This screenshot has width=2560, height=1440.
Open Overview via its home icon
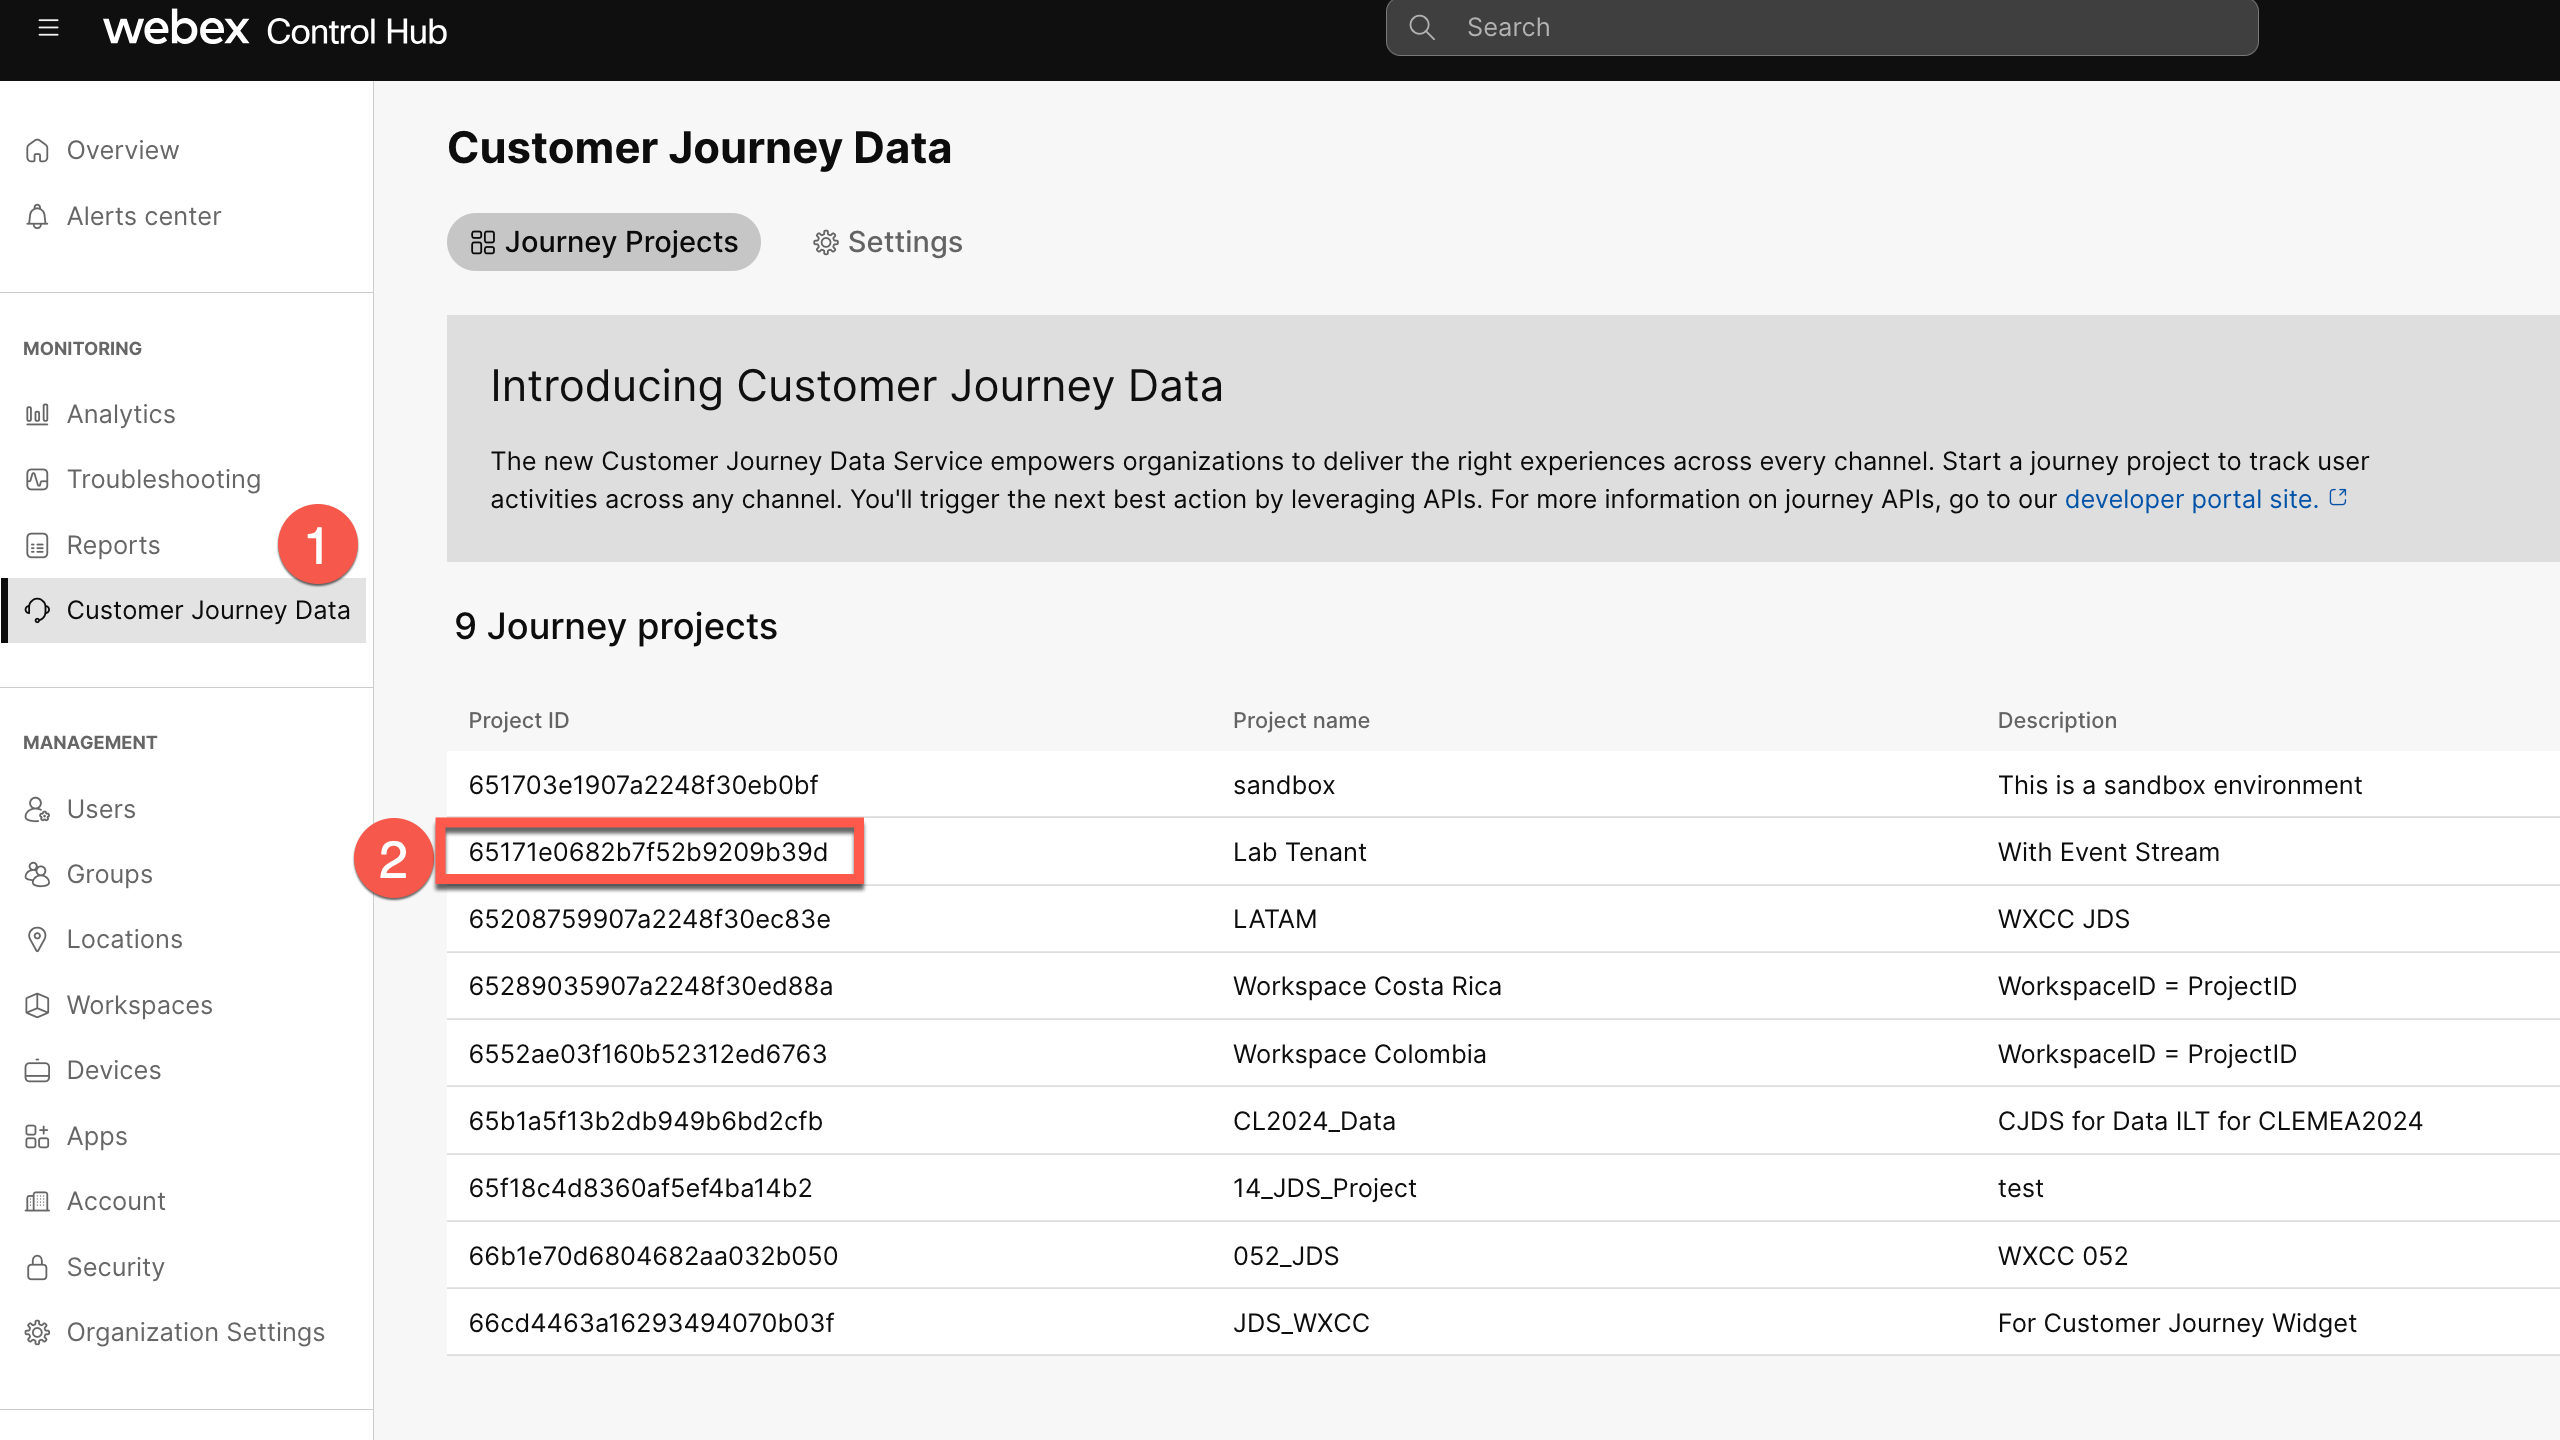pos(37,150)
